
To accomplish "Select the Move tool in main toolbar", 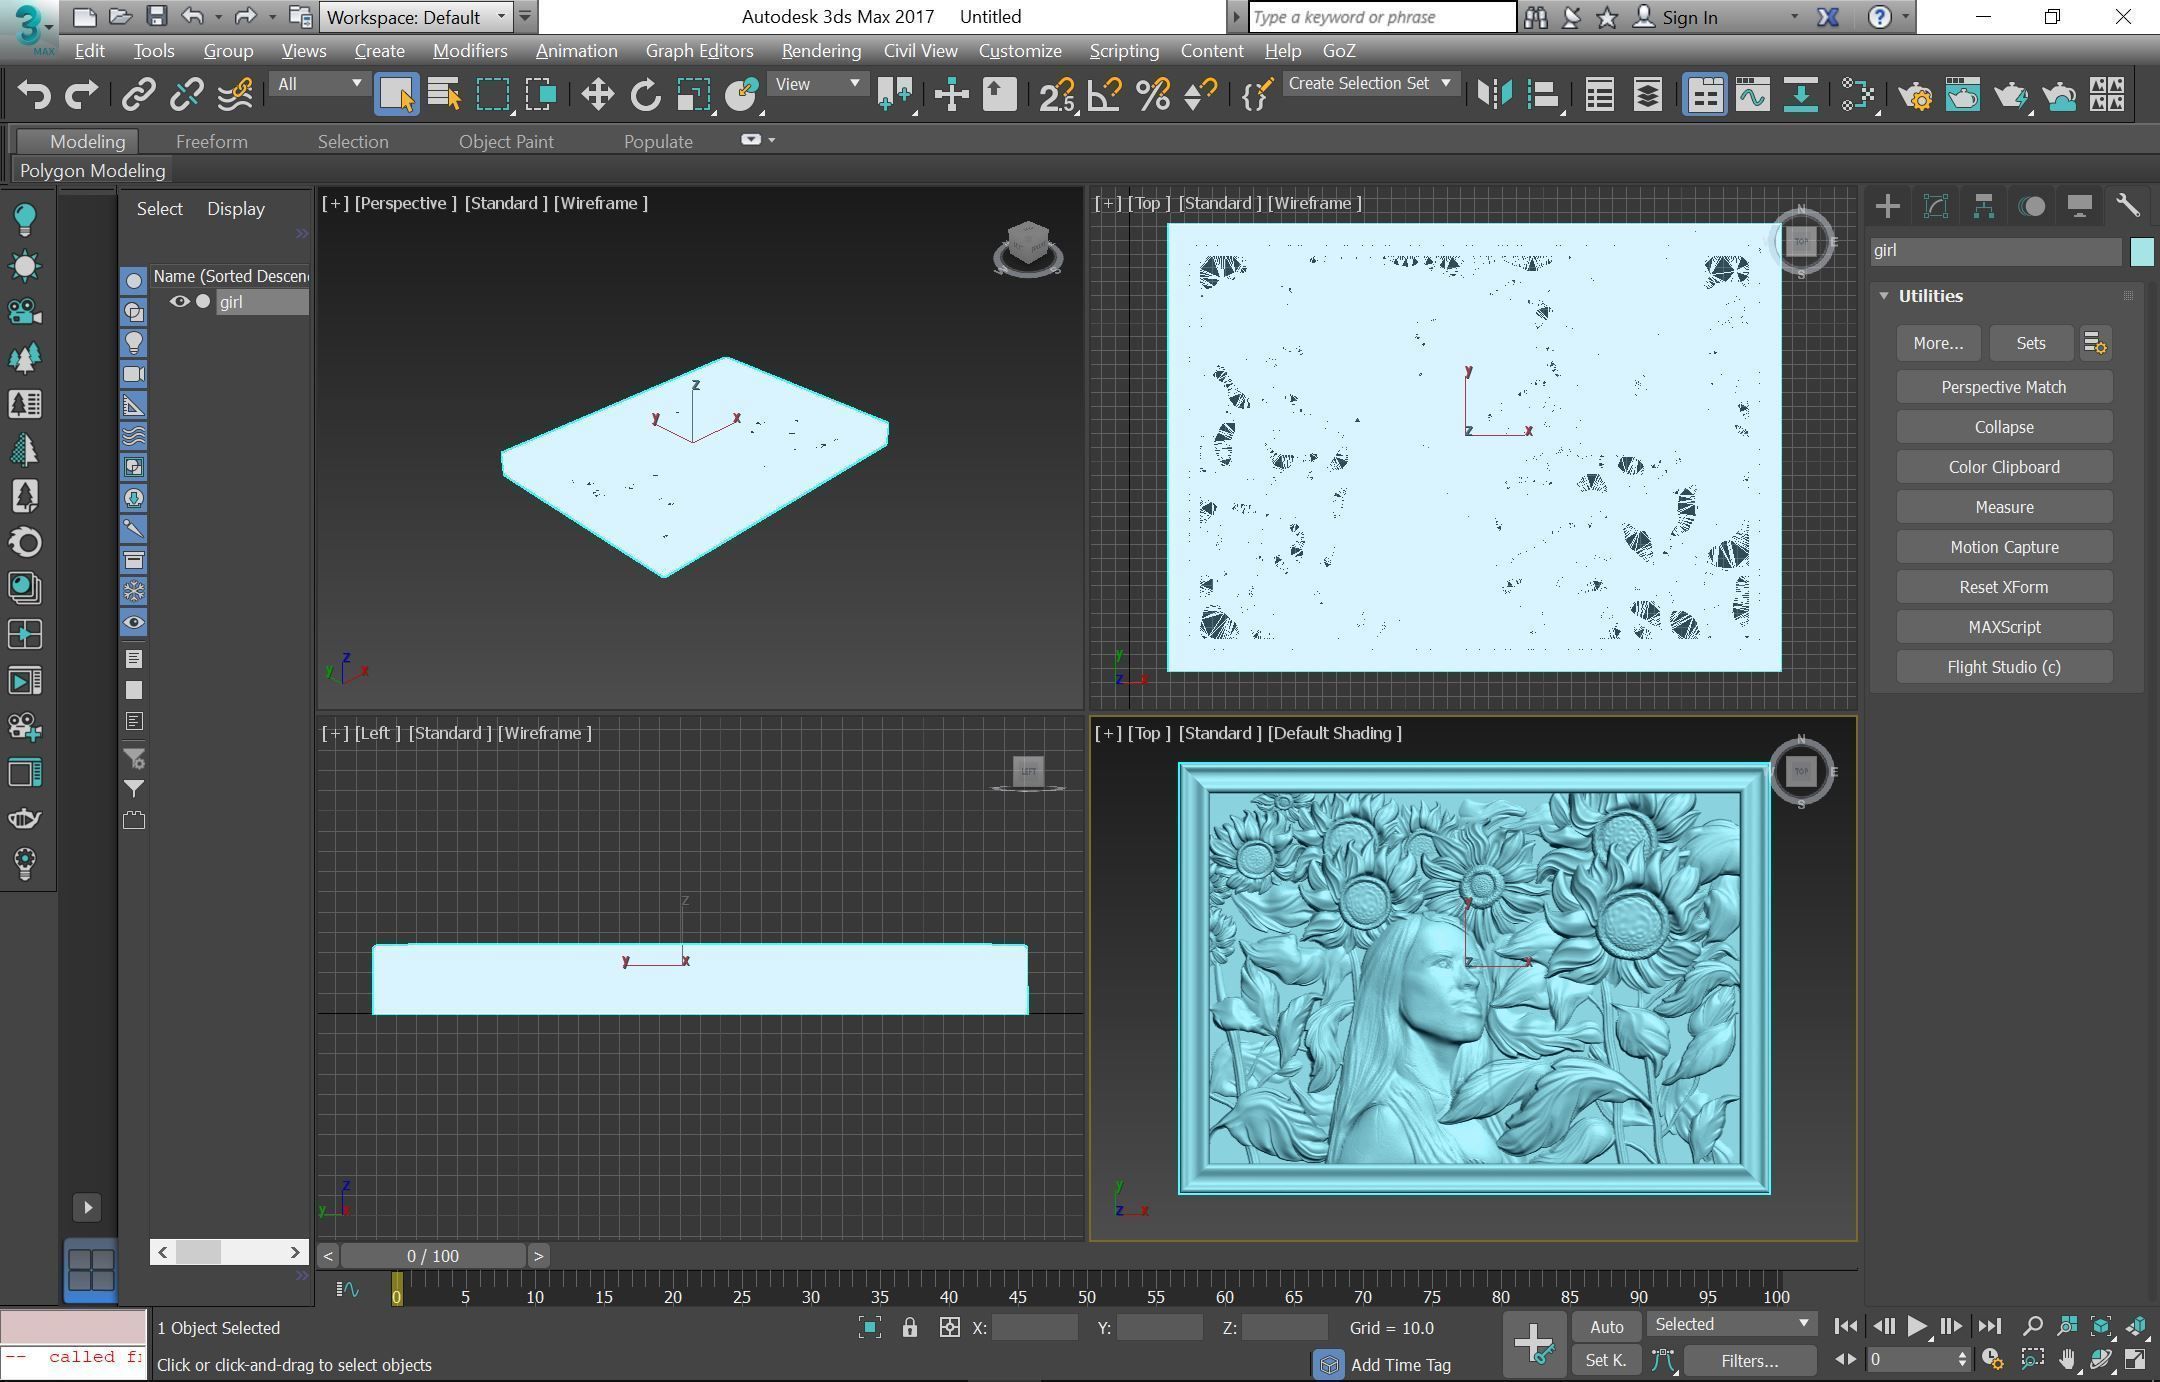I will point(597,95).
